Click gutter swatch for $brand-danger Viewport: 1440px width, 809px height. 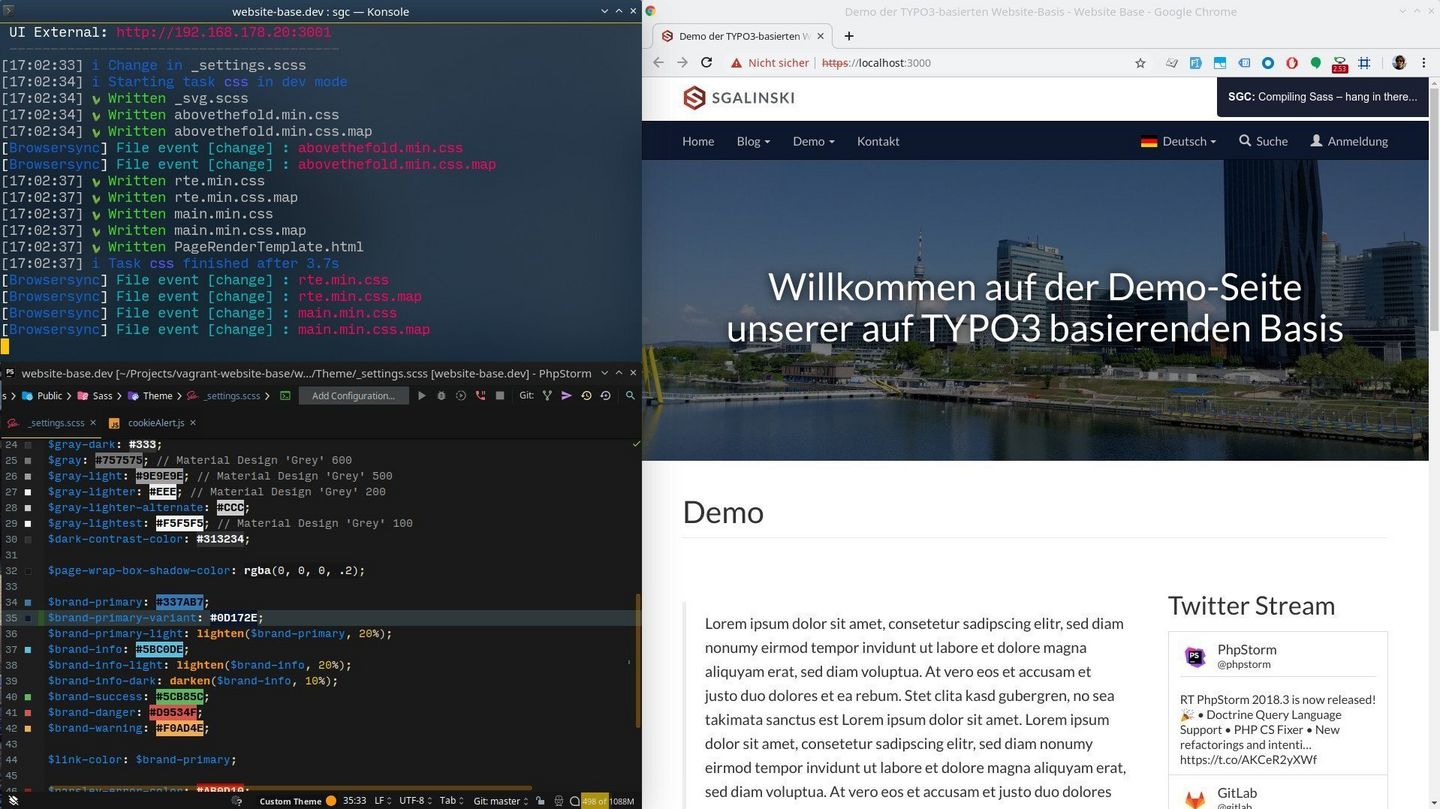pyautogui.click(x=28, y=713)
